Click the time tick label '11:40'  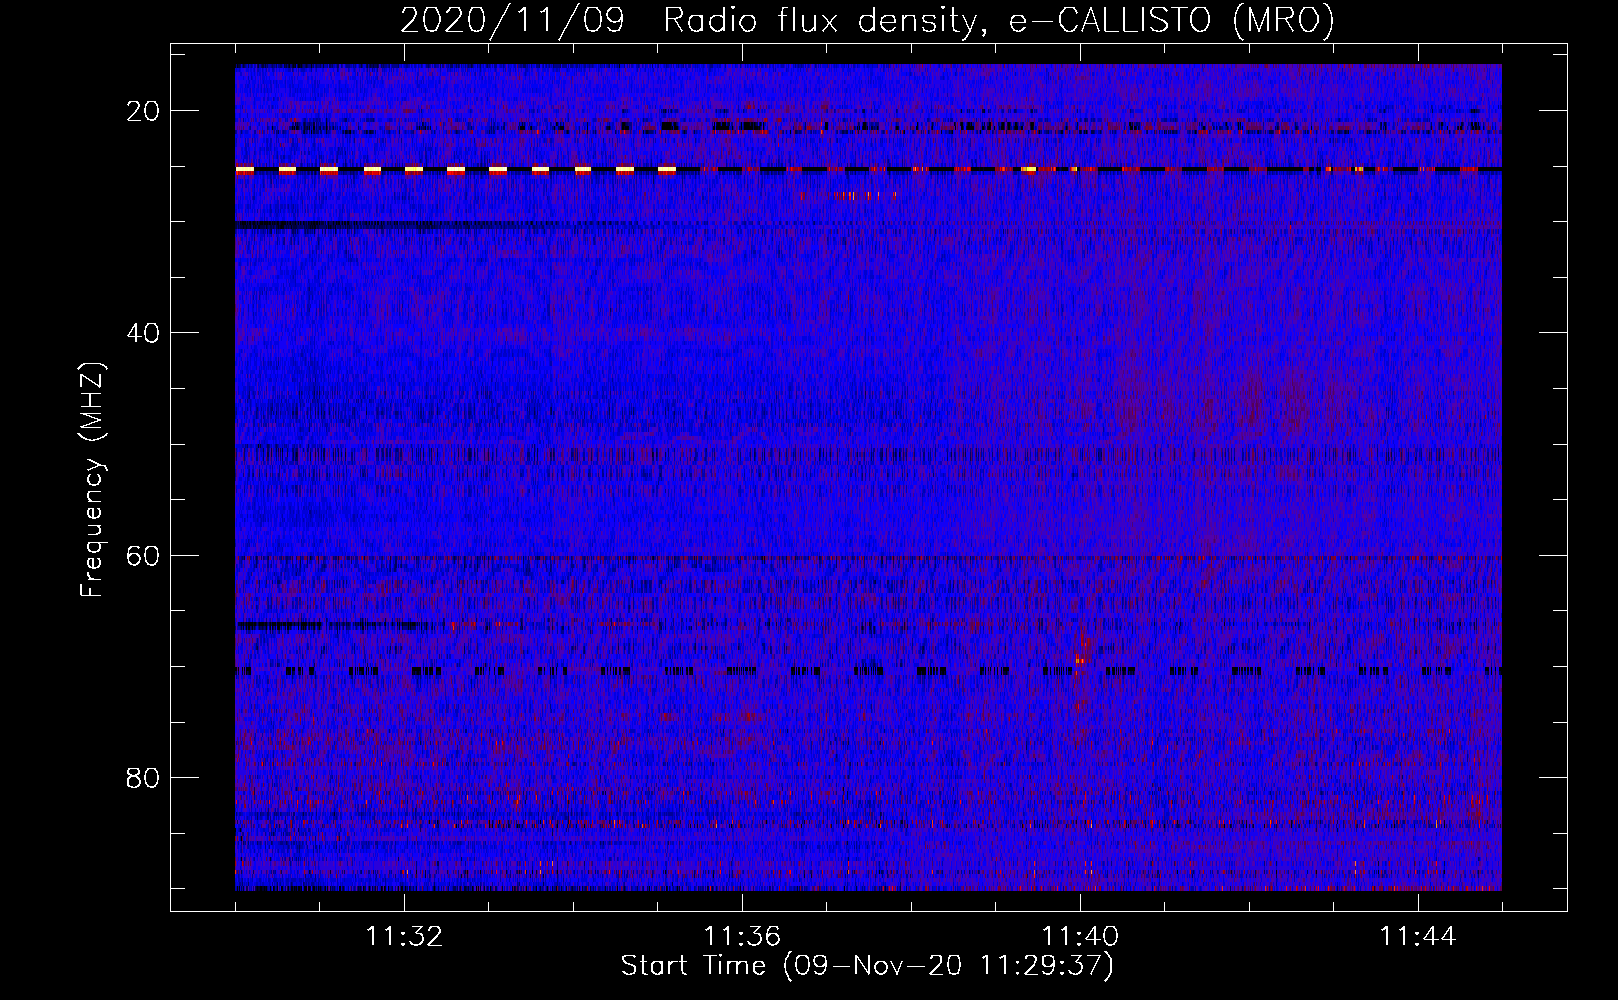[1080, 937]
